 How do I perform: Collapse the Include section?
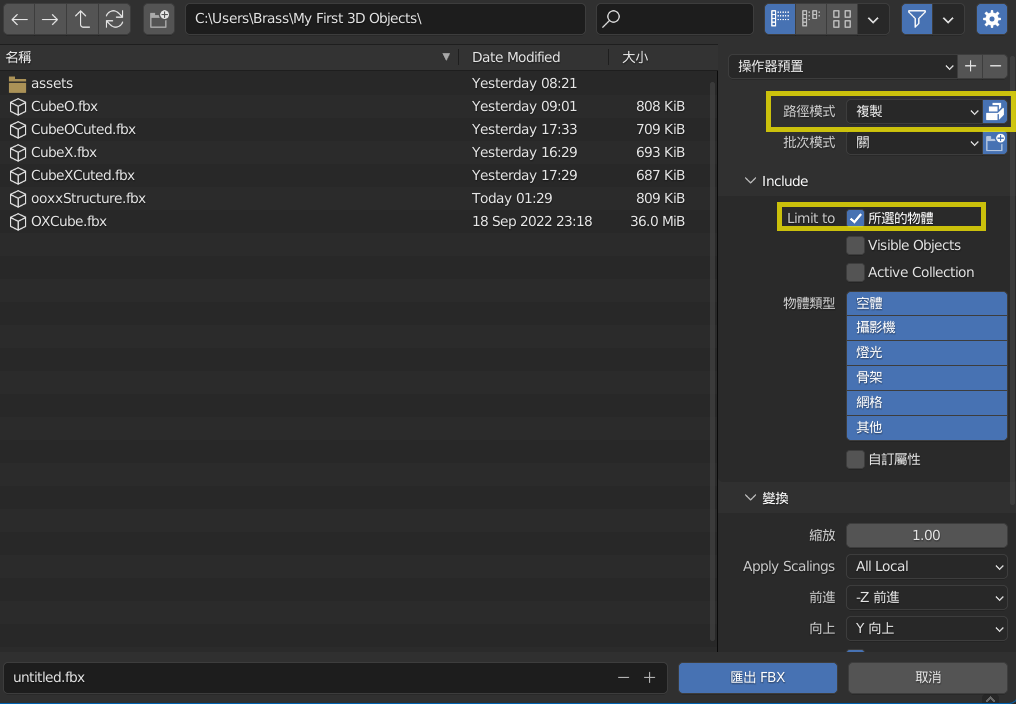[x=751, y=181]
